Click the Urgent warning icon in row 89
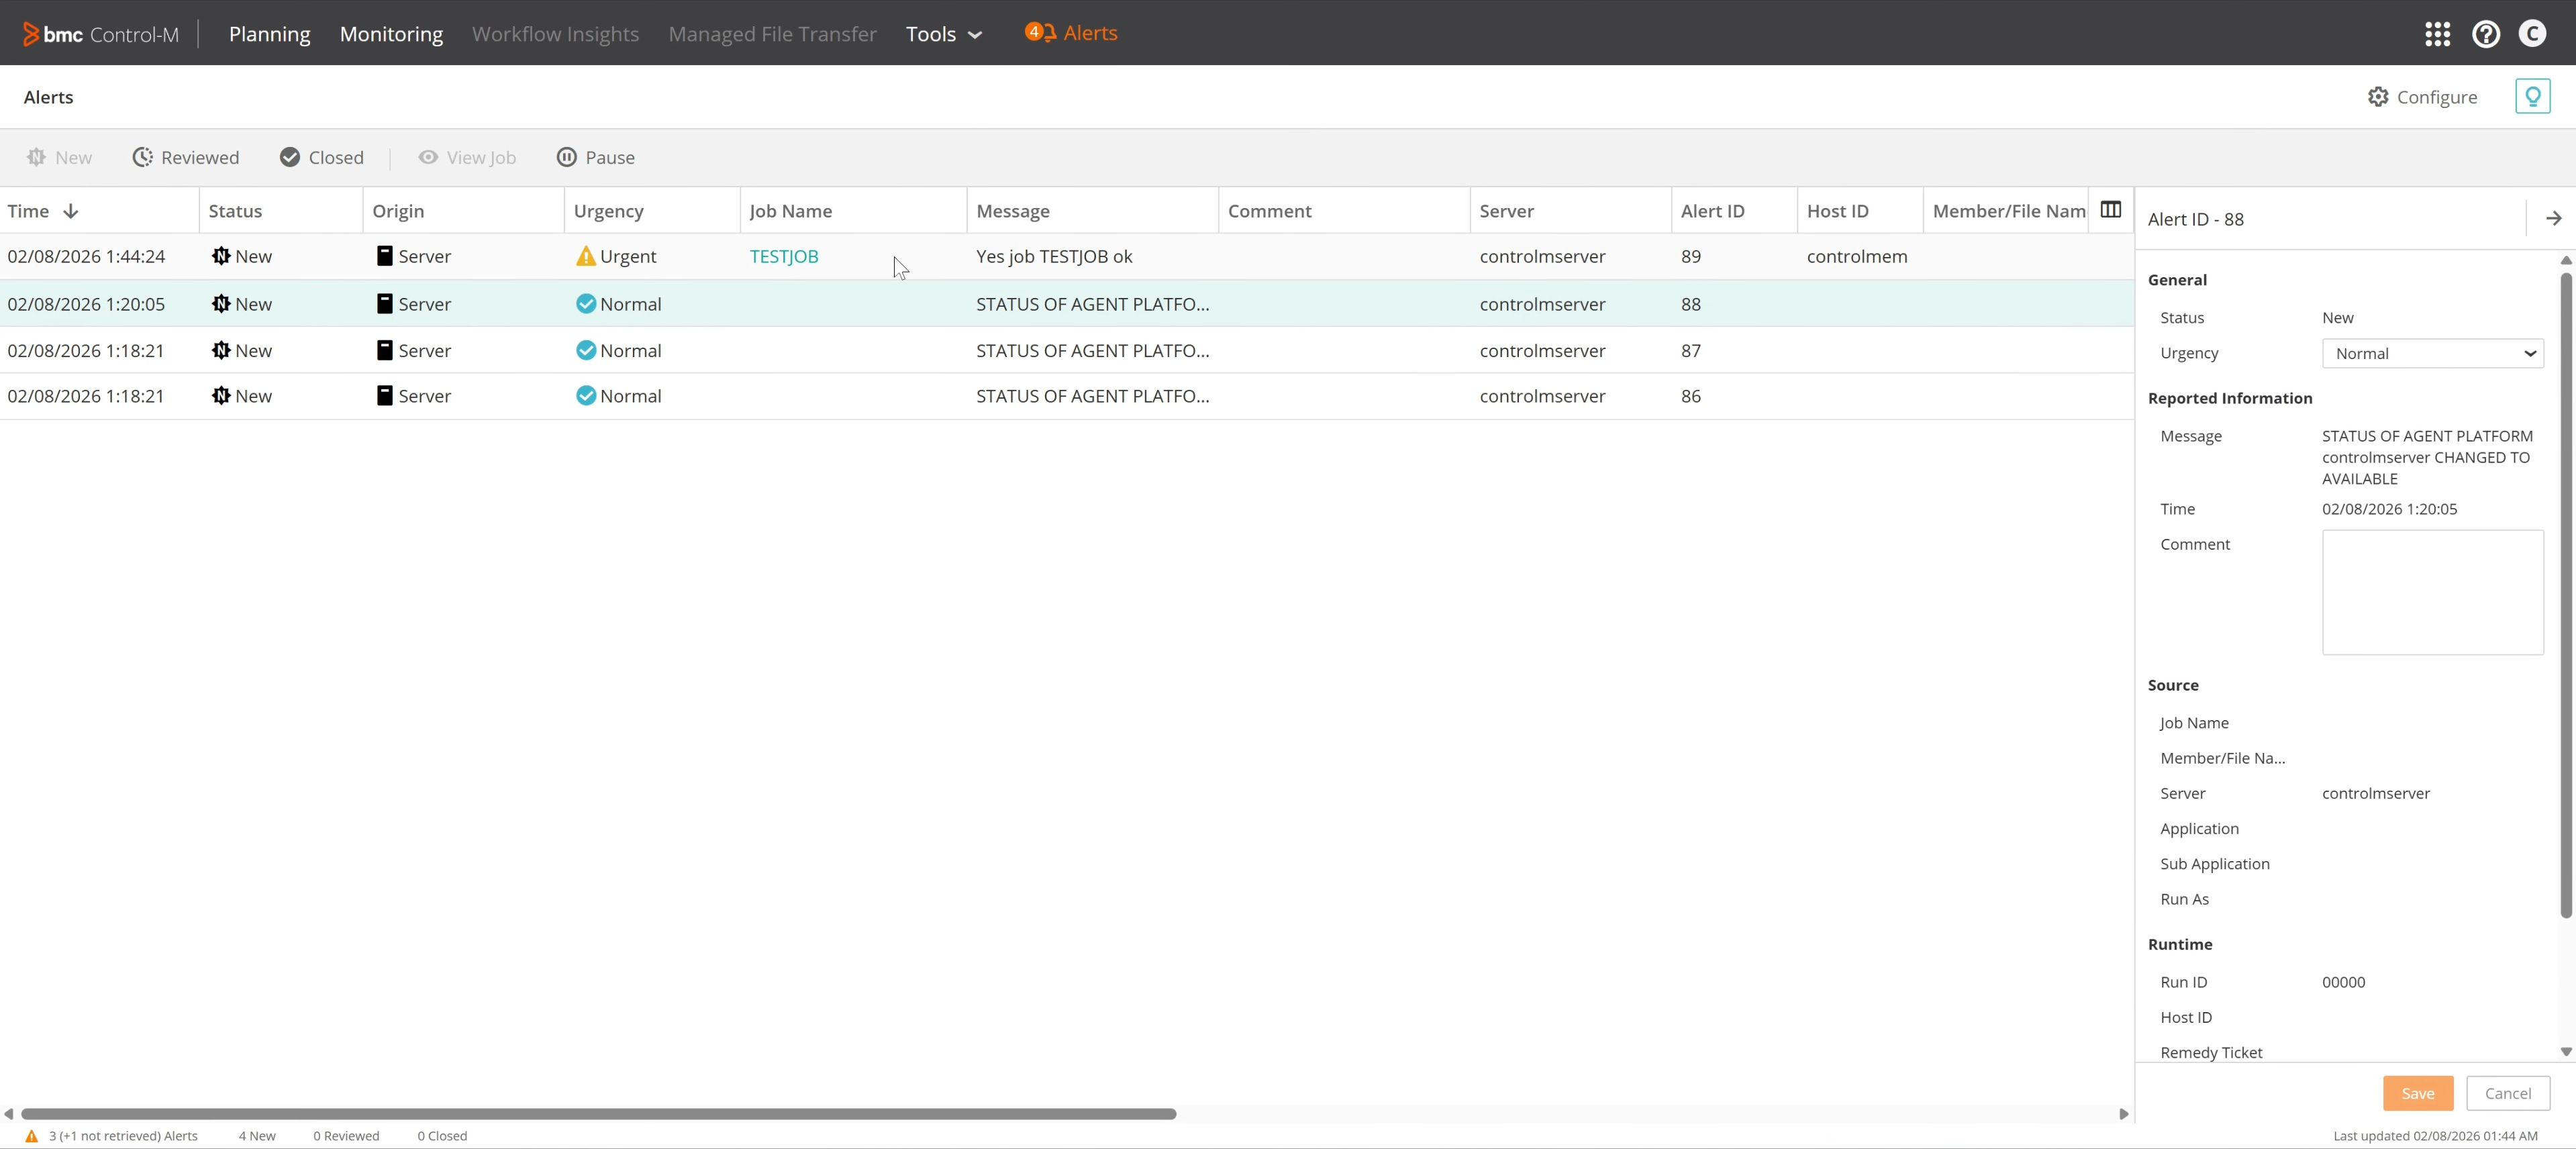This screenshot has width=2576, height=1149. (585, 257)
